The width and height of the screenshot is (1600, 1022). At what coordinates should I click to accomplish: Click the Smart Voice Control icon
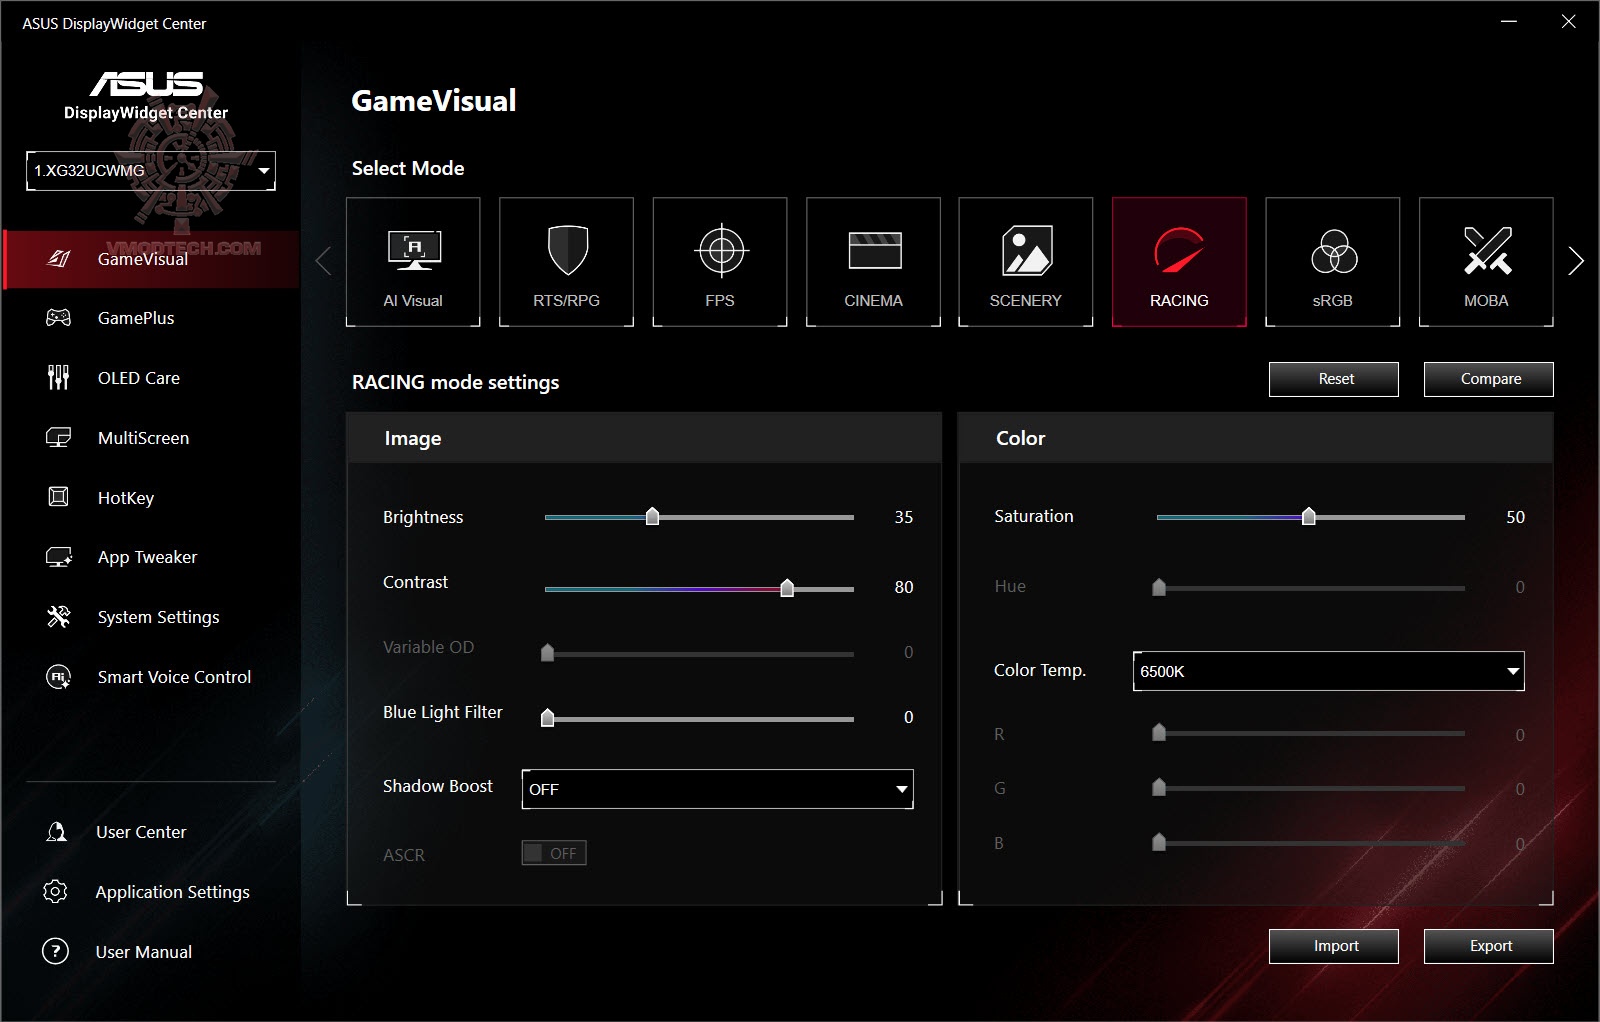(59, 677)
